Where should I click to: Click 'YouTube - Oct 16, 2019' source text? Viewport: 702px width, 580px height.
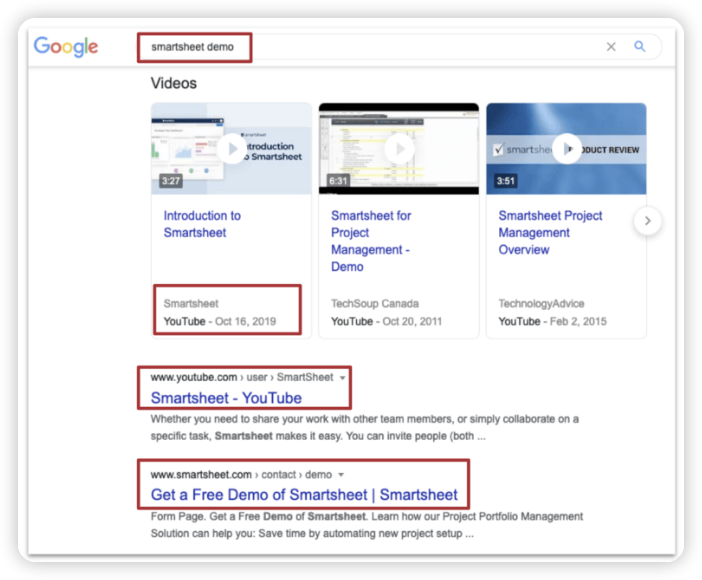click(x=220, y=321)
